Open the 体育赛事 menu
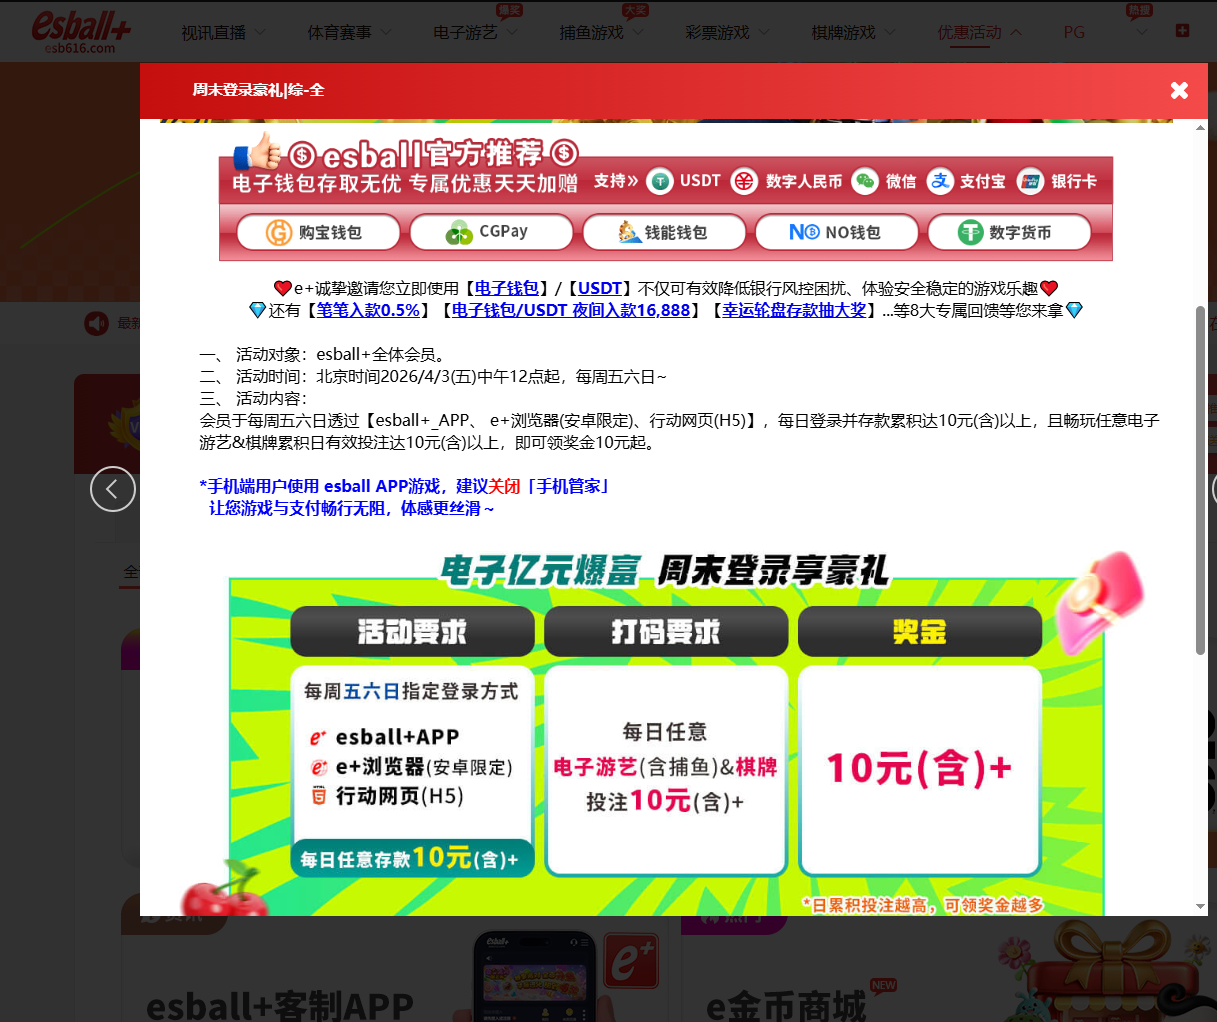The height and width of the screenshot is (1022, 1217). coord(339,33)
